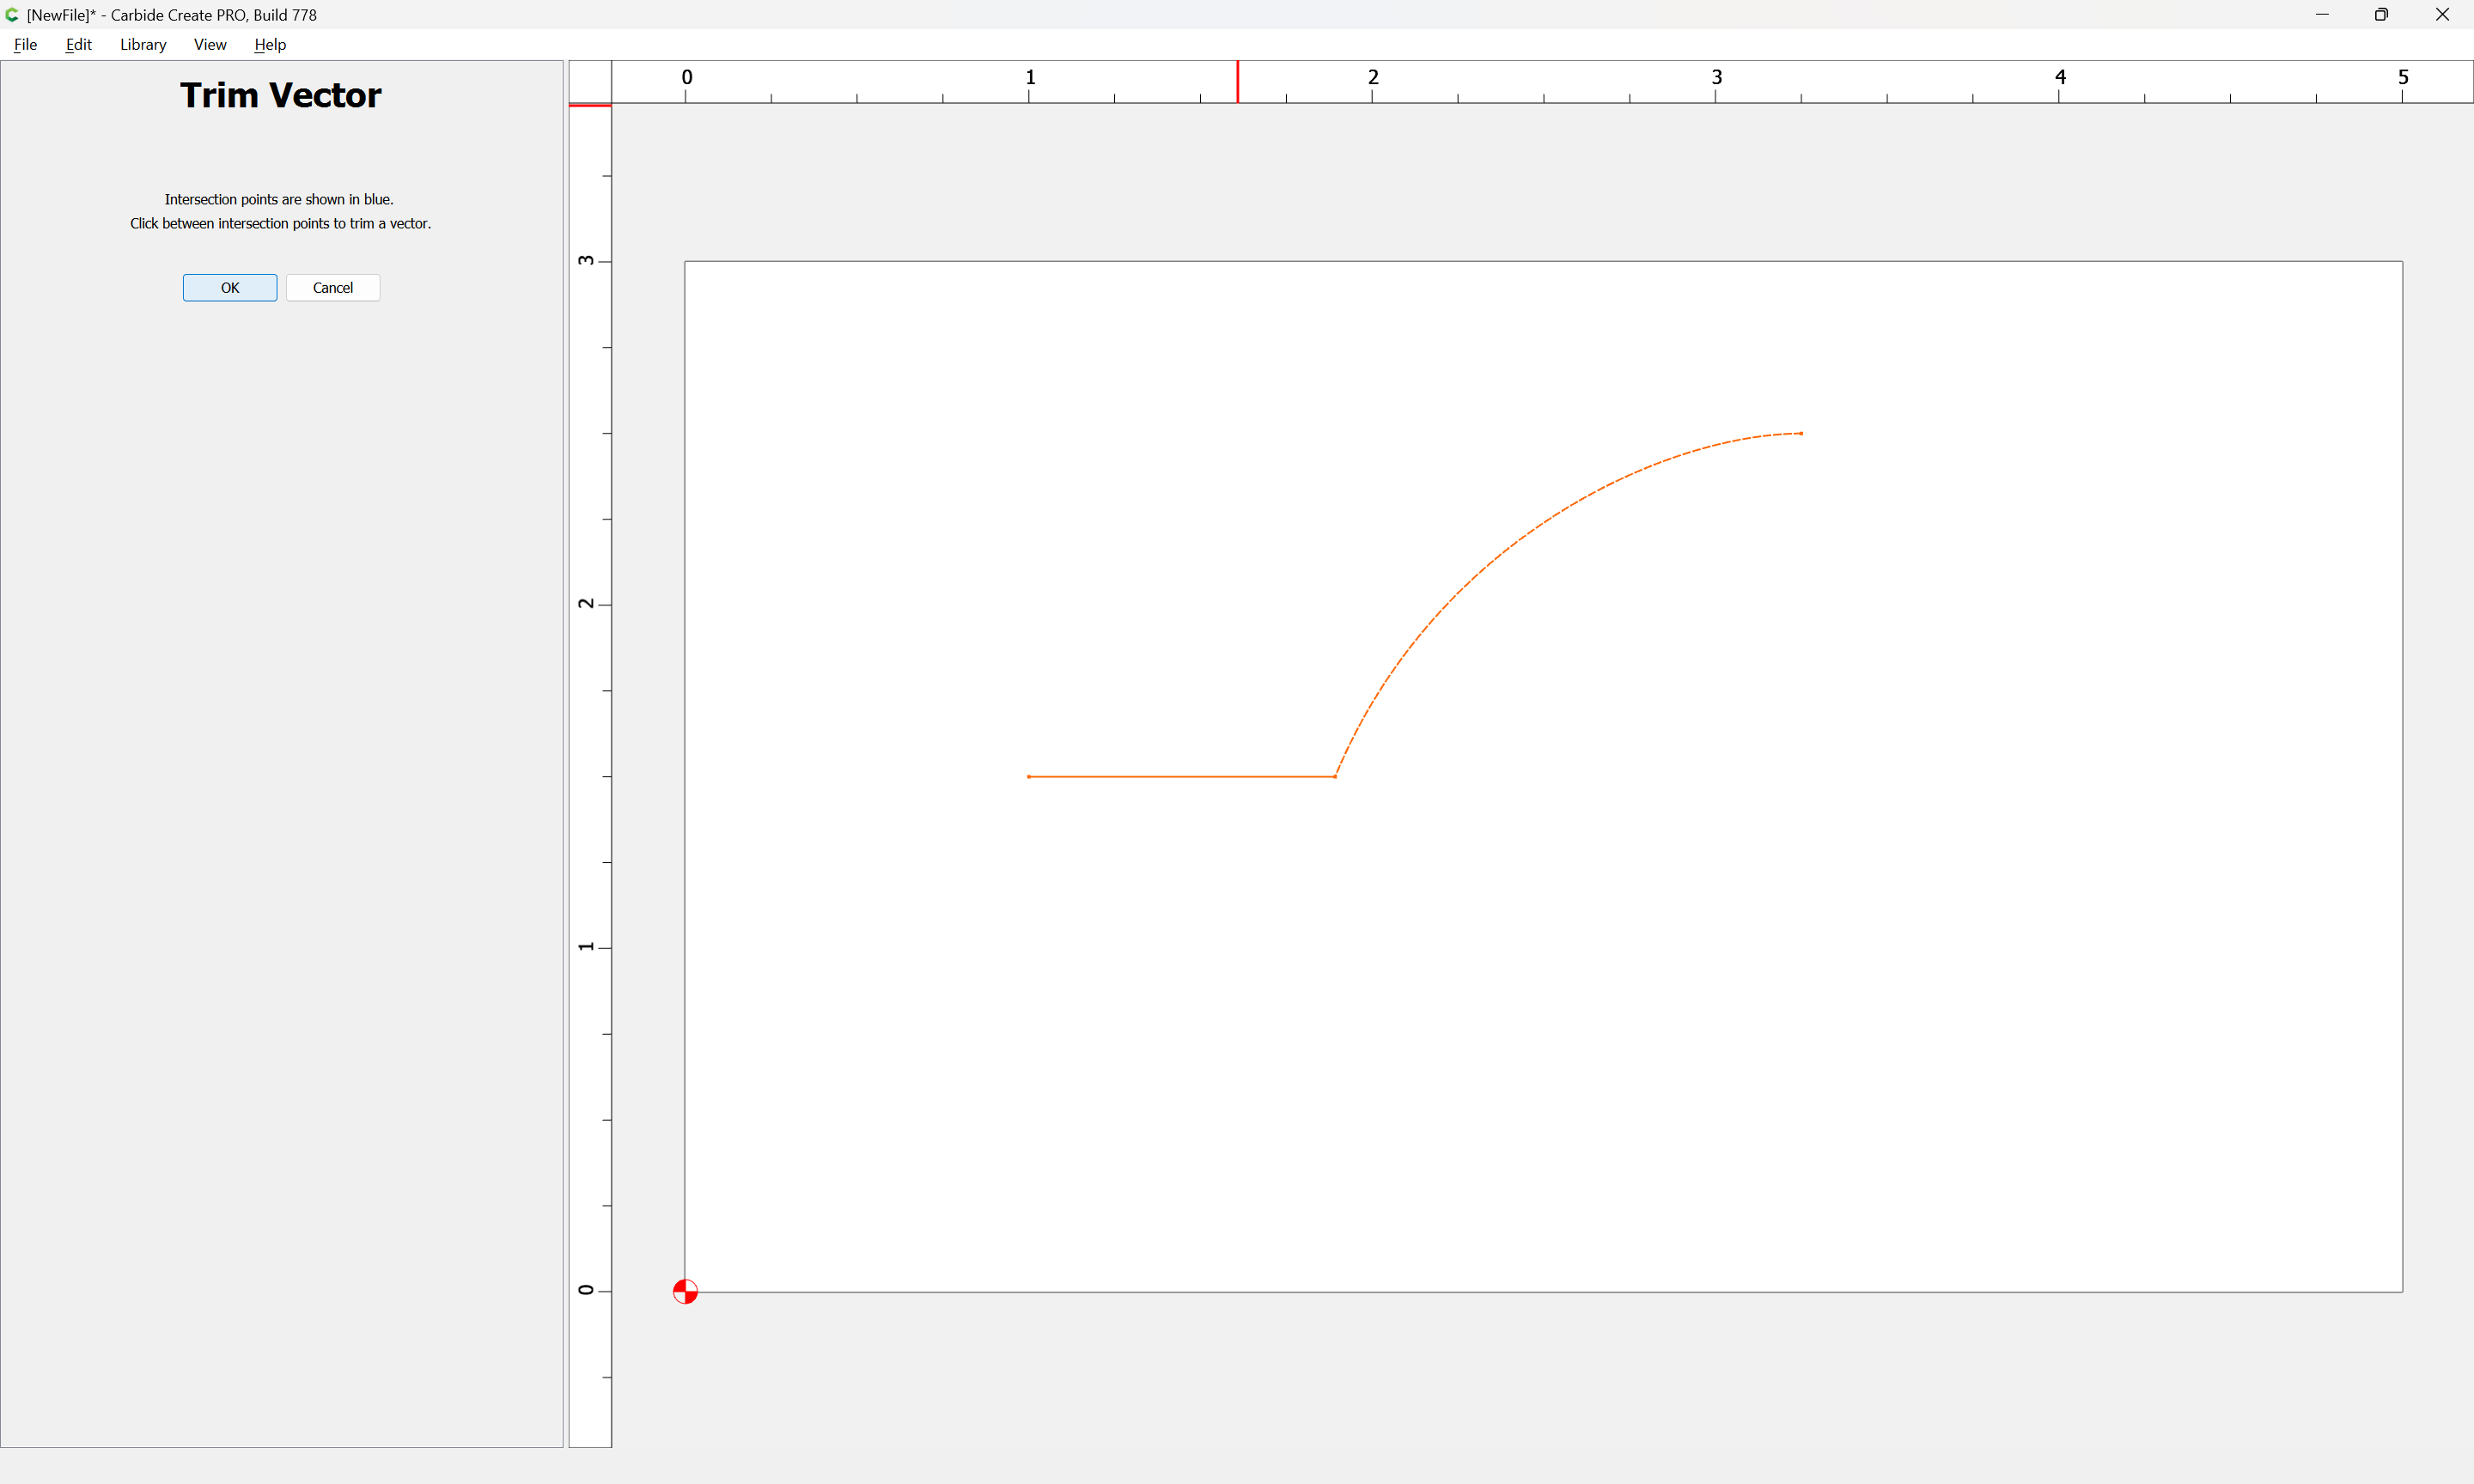Click the node joining line and arc
This screenshot has height=1484, width=2474.
pyautogui.click(x=1335, y=777)
